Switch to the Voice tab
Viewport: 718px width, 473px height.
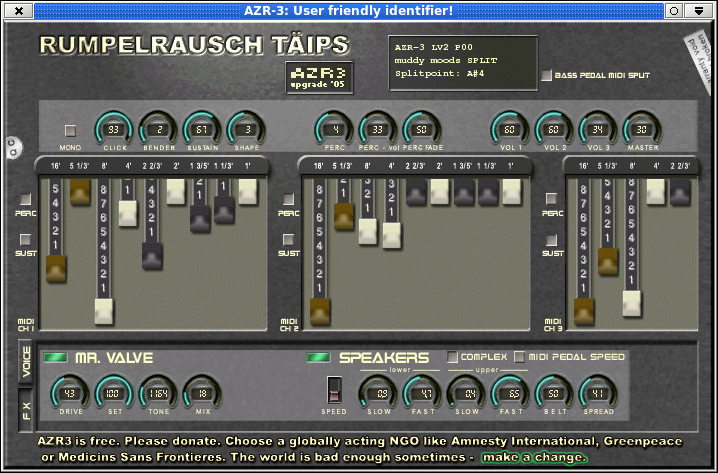pyautogui.click(x=26, y=362)
